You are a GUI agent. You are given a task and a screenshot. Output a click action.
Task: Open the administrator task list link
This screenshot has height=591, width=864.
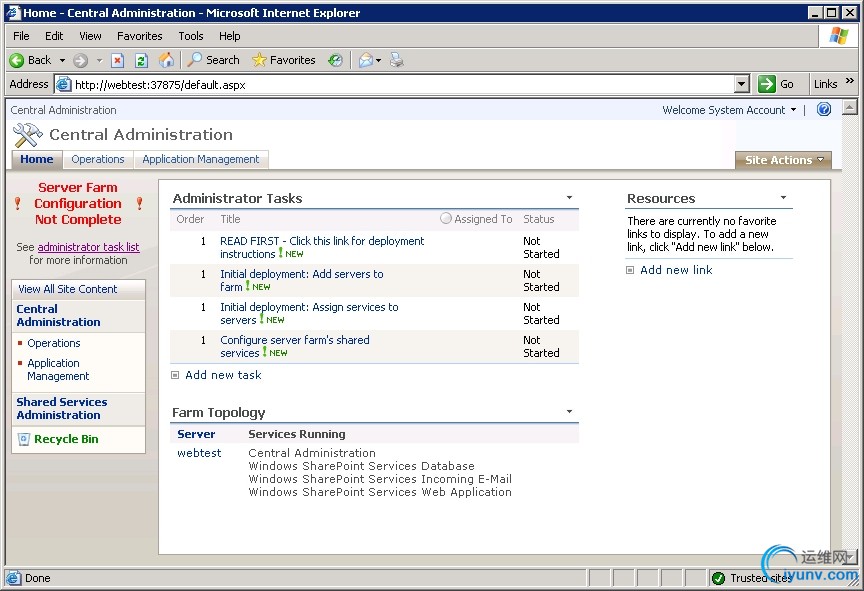[x=88, y=247]
